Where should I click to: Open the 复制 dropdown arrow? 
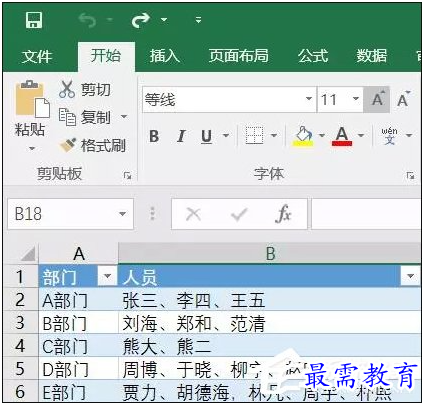(x=124, y=117)
